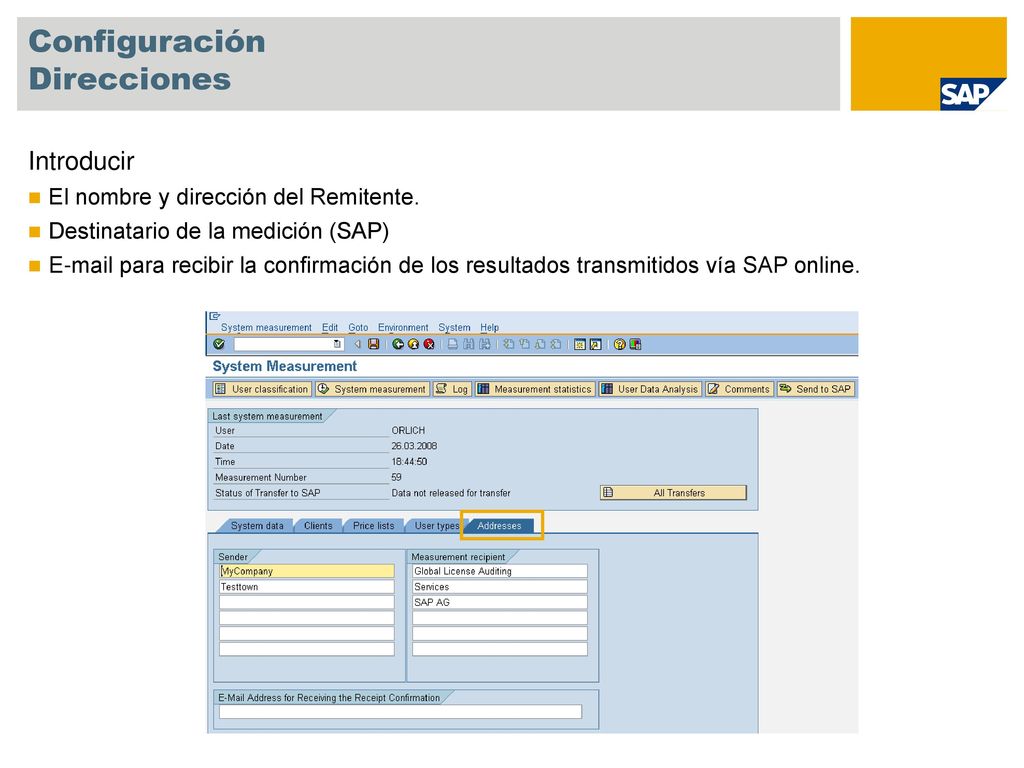Open the System menu

454,327
